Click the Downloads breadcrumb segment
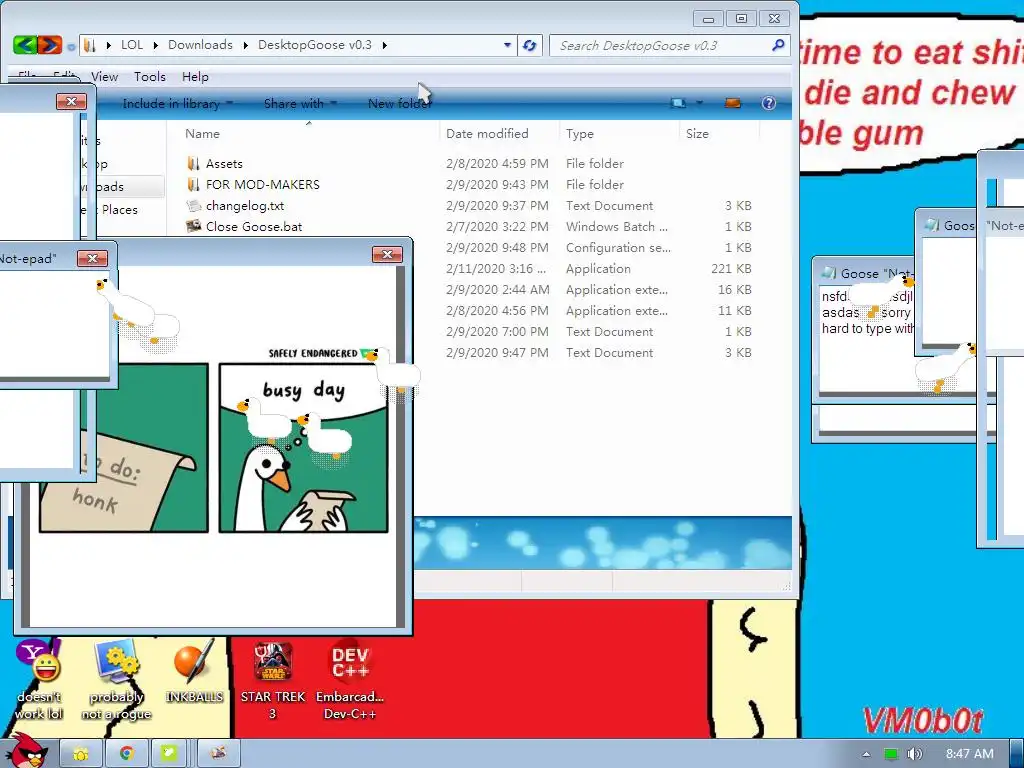Viewport: 1024px width, 768px height. [x=200, y=44]
